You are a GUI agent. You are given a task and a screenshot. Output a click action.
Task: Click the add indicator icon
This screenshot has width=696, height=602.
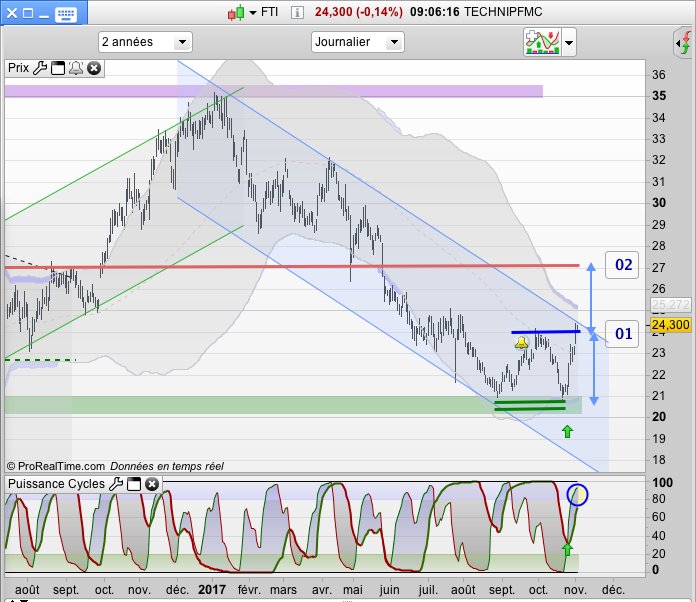542,42
